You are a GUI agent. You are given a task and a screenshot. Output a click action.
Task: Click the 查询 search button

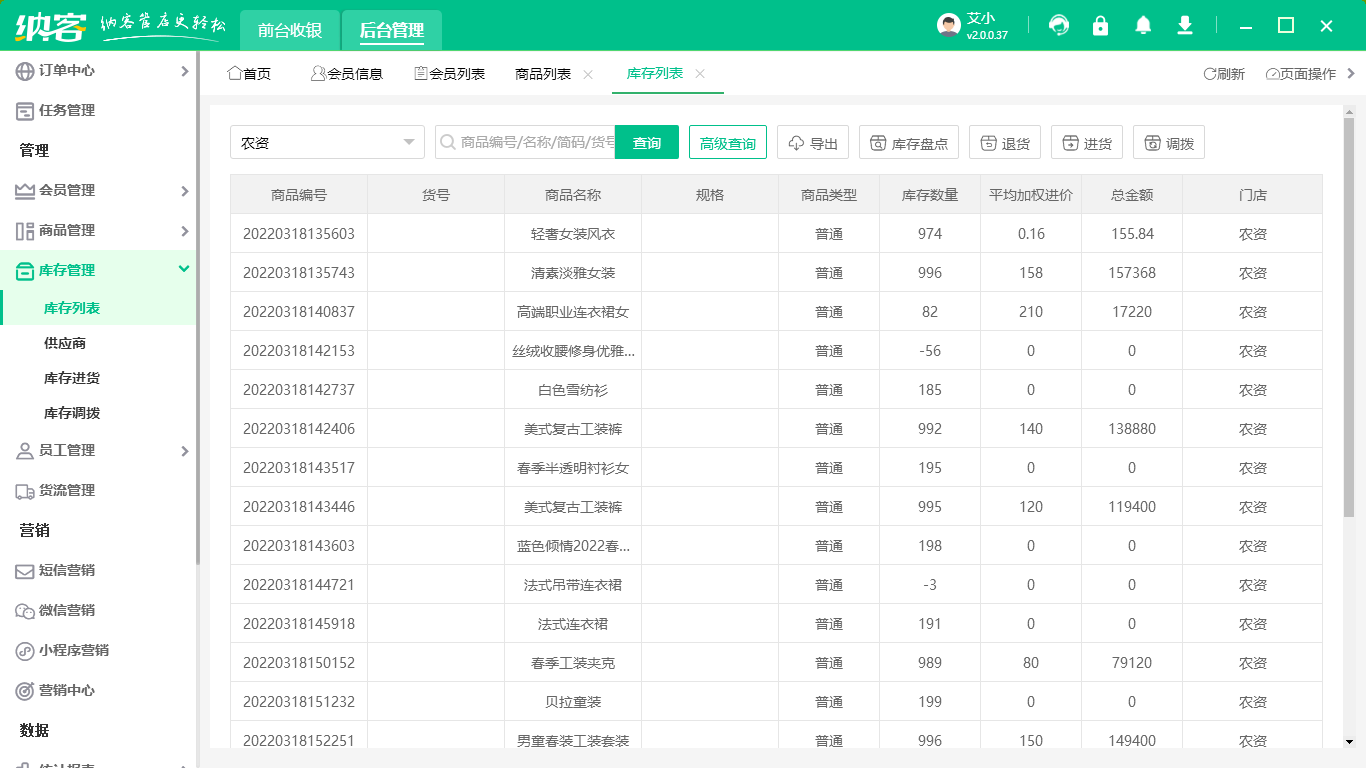[x=647, y=142]
